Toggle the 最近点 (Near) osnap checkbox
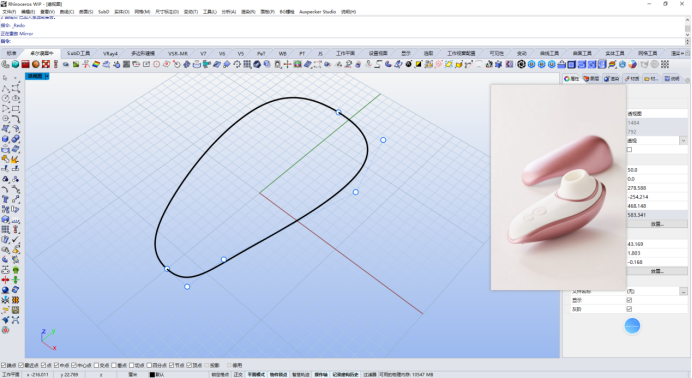692x378 pixels. pyautogui.click(x=21, y=365)
